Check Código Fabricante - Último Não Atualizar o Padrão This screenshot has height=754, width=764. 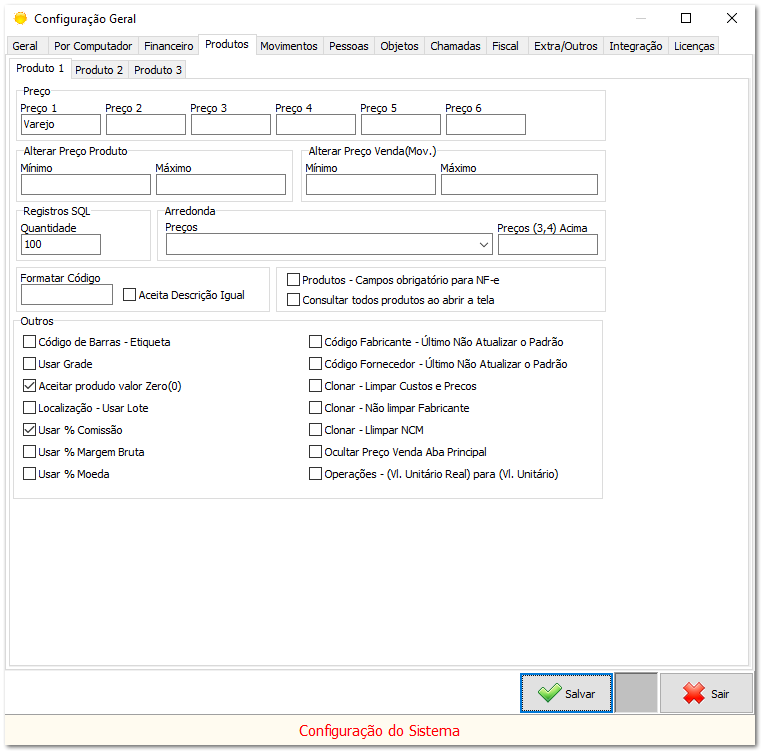coord(315,342)
